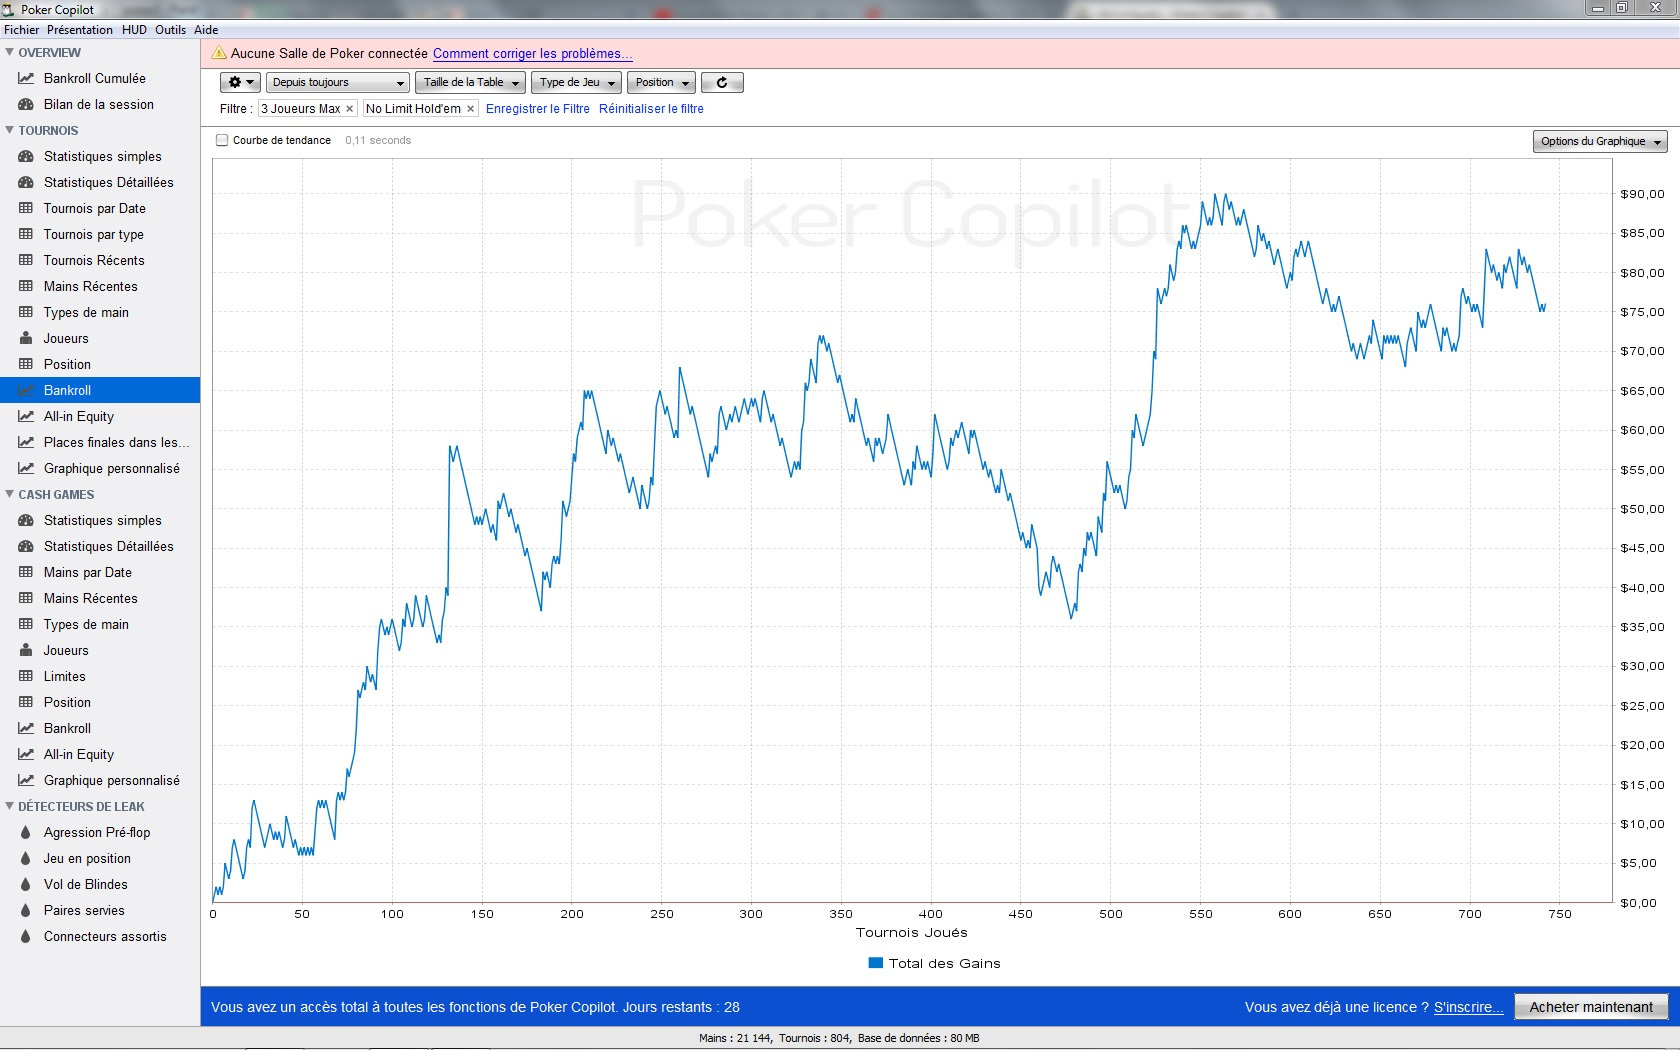The image size is (1680, 1050).
Task: Collapse the CASH GAMES section
Action: coord(10,494)
